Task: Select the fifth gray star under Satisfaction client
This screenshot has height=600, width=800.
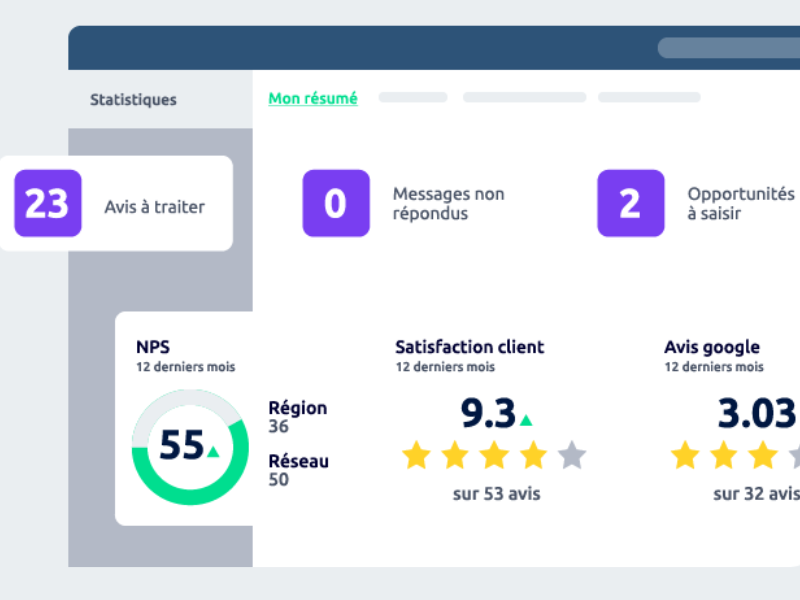Action: [x=572, y=456]
